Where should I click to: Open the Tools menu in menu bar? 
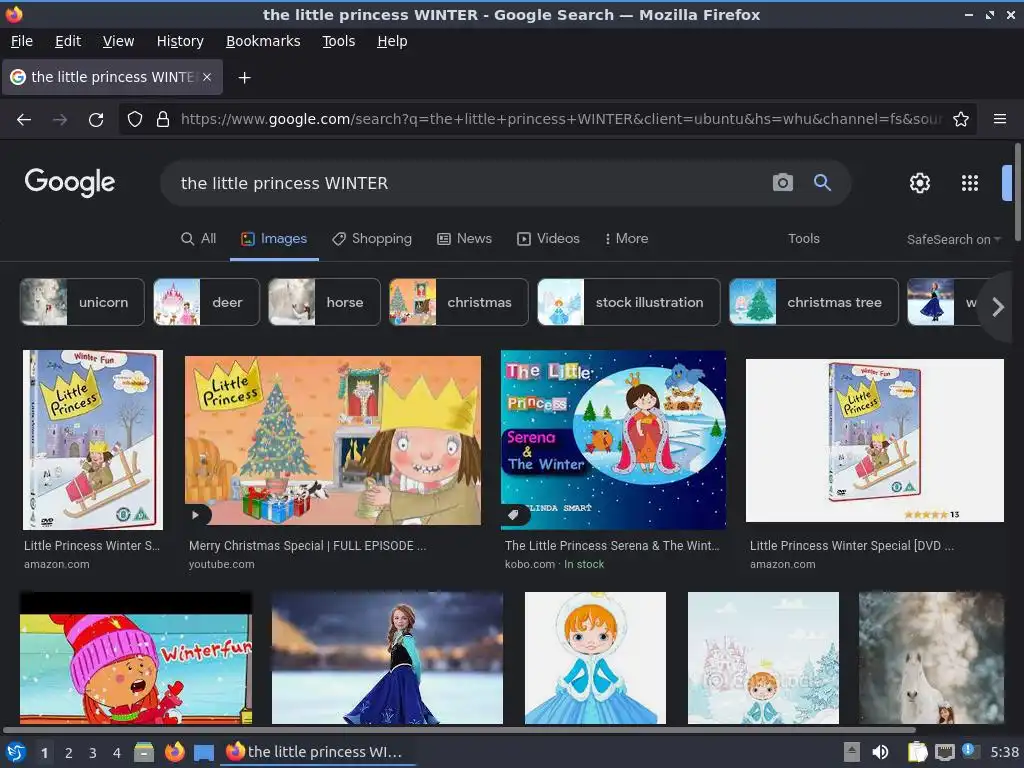[338, 41]
